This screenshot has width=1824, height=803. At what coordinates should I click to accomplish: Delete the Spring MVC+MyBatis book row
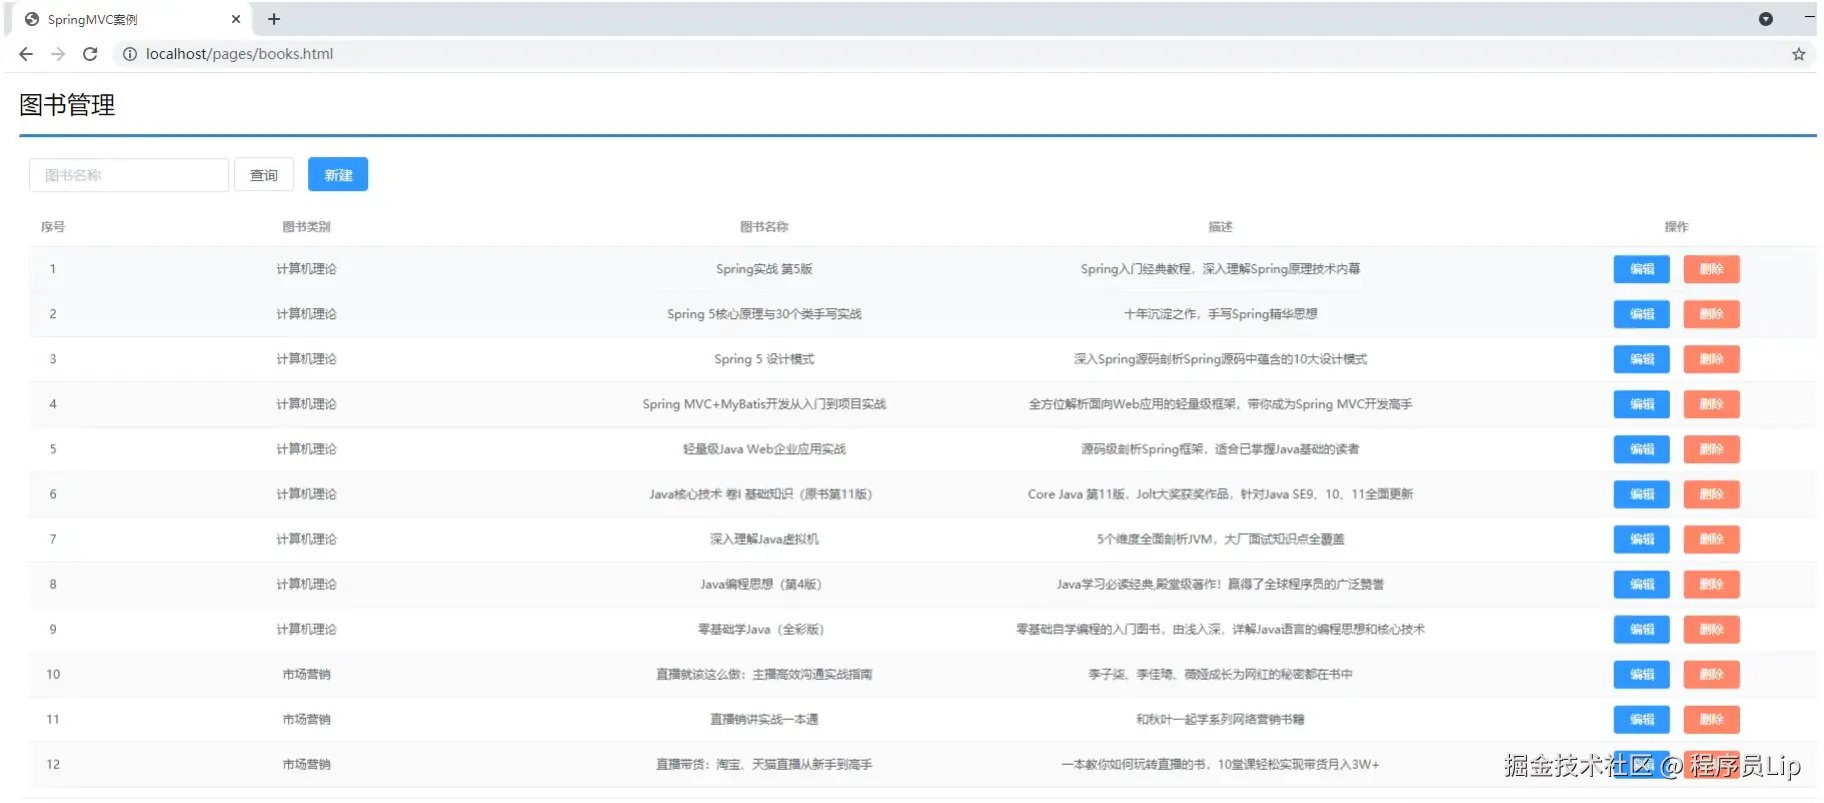pyautogui.click(x=1711, y=404)
